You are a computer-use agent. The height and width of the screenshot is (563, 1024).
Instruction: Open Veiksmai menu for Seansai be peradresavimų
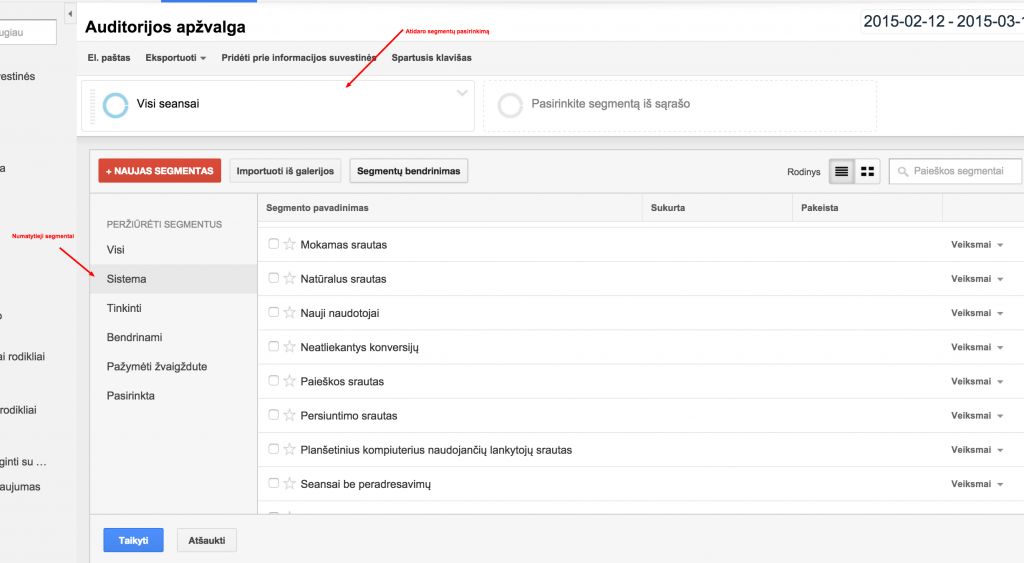tap(976, 483)
